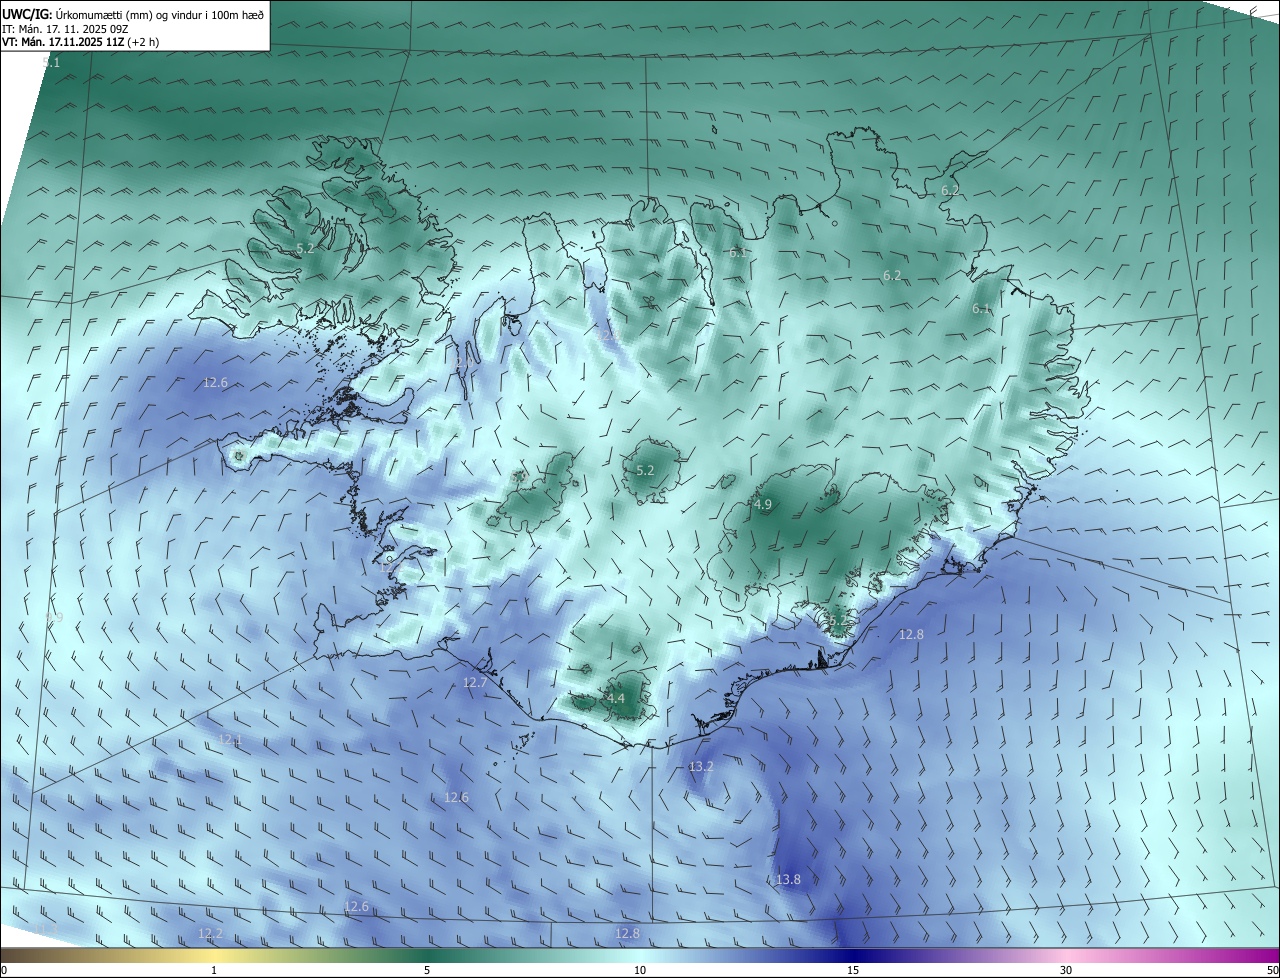The width and height of the screenshot is (1280, 978).
Task: Click the 12.2 value near the bottom edge
Action: 210,934
